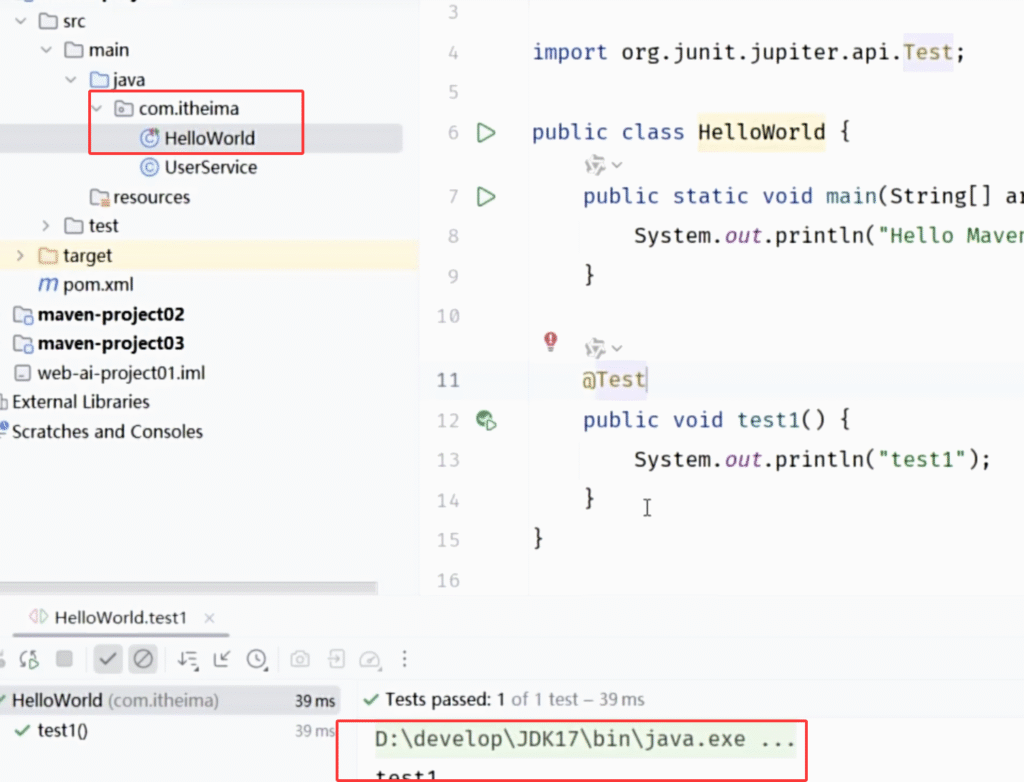
Task: Open the more options kebab menu in run toolbar
Action: point(404,659)
